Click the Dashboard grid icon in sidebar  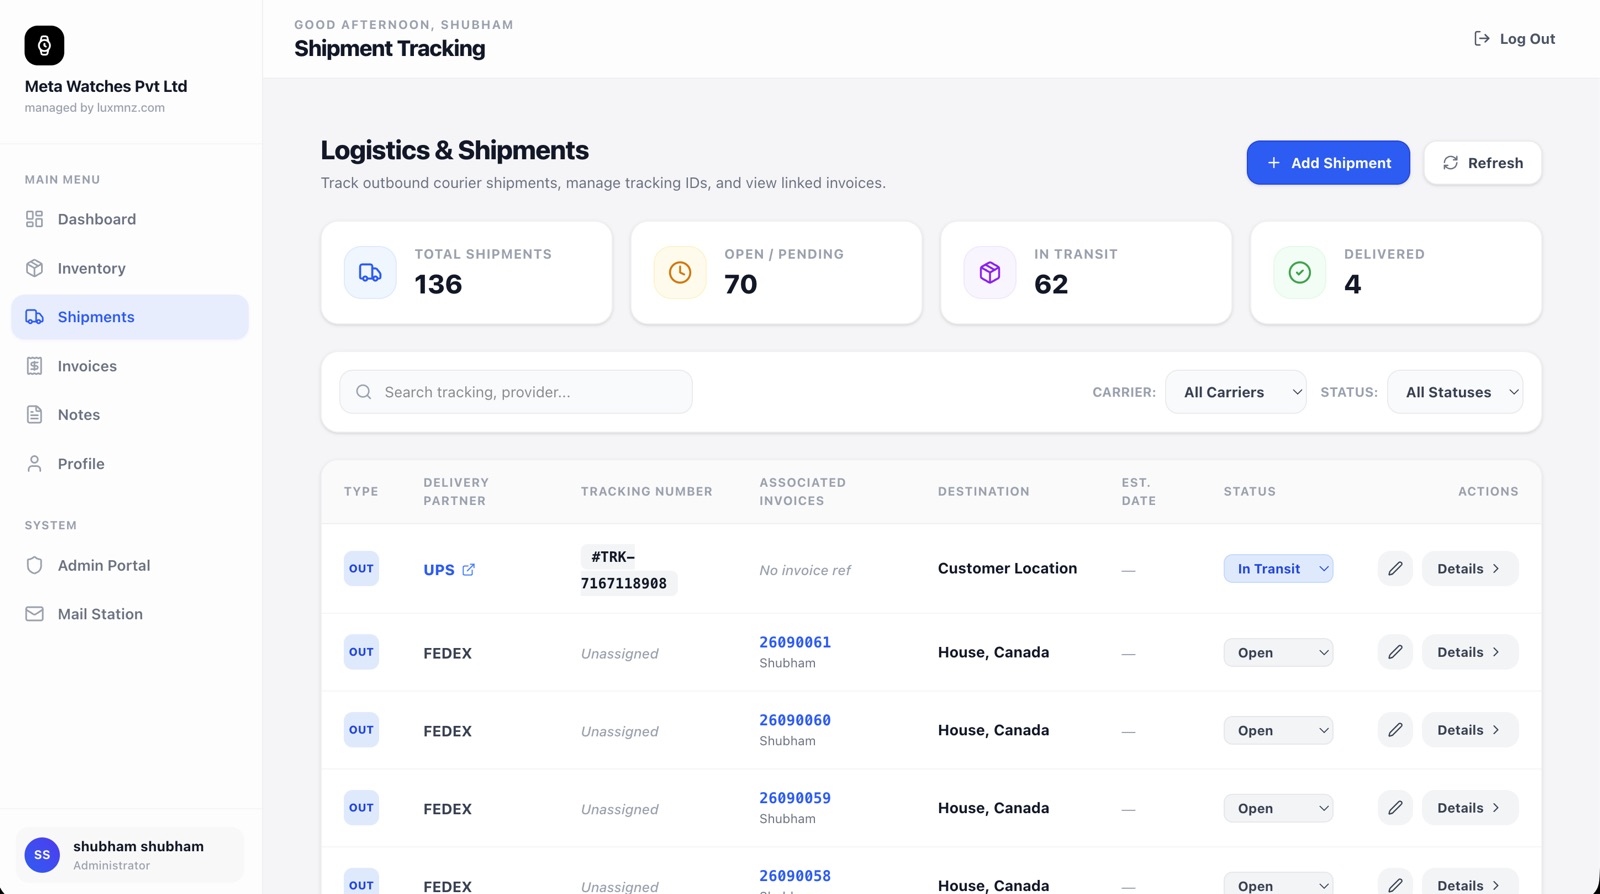point(34,219)
